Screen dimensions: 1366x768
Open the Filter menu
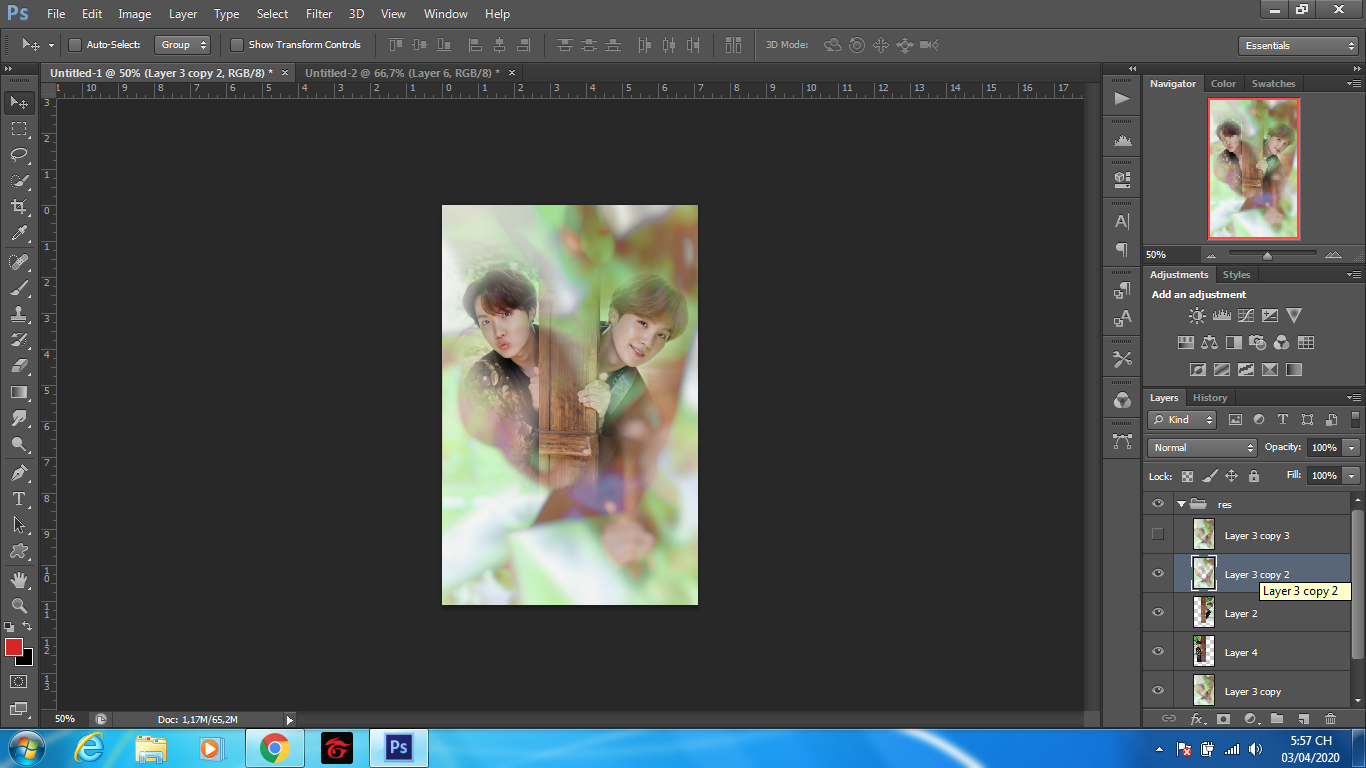319,14
